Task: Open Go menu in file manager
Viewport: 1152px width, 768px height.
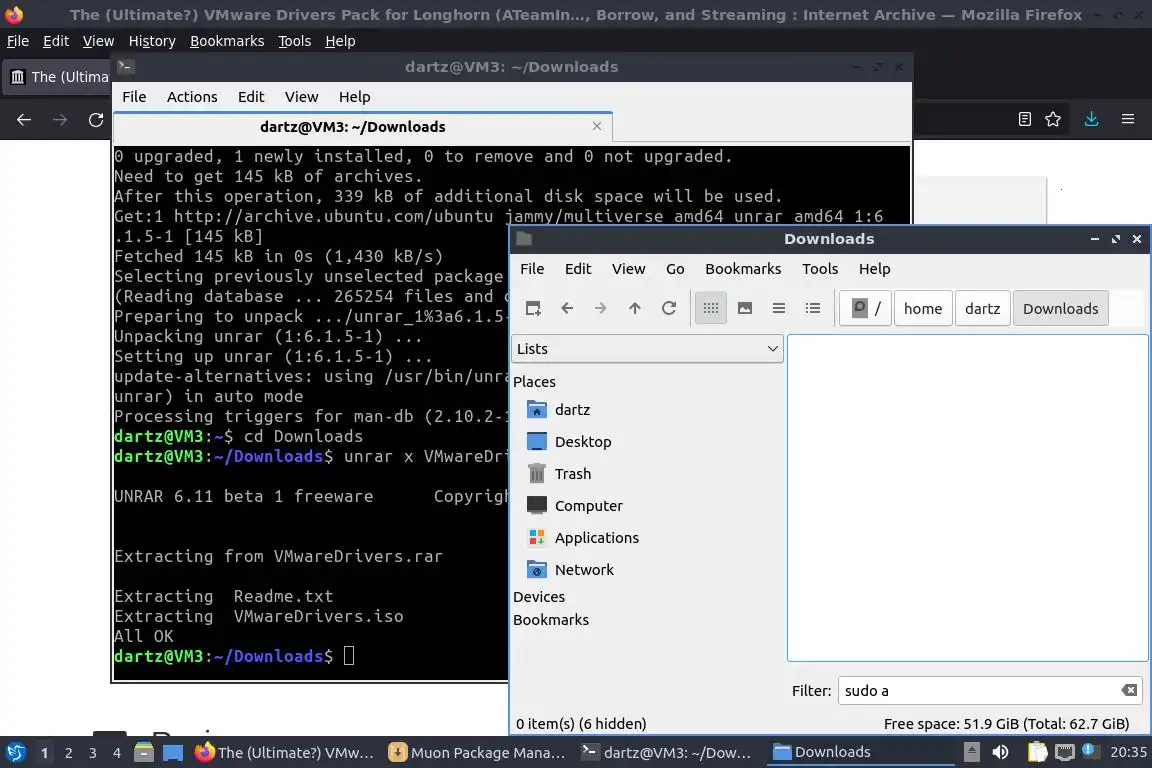Action: point(675,269)
